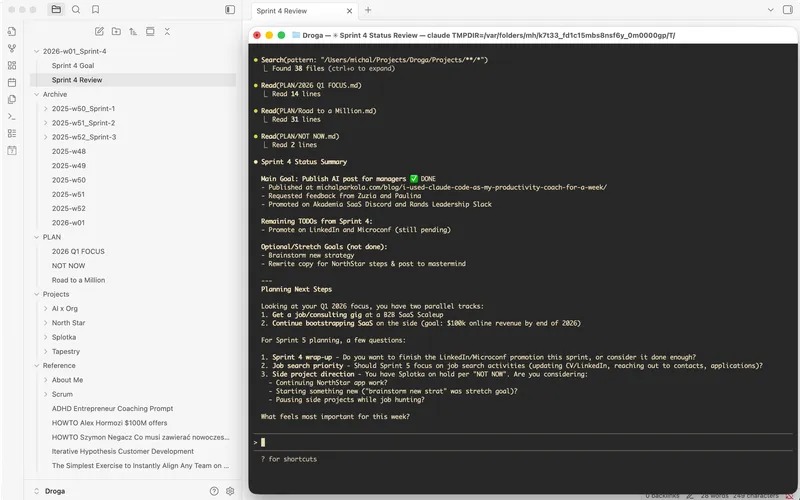Create a new folder icon
Viewport: 800px width, 500px height.
pos(116,31)
